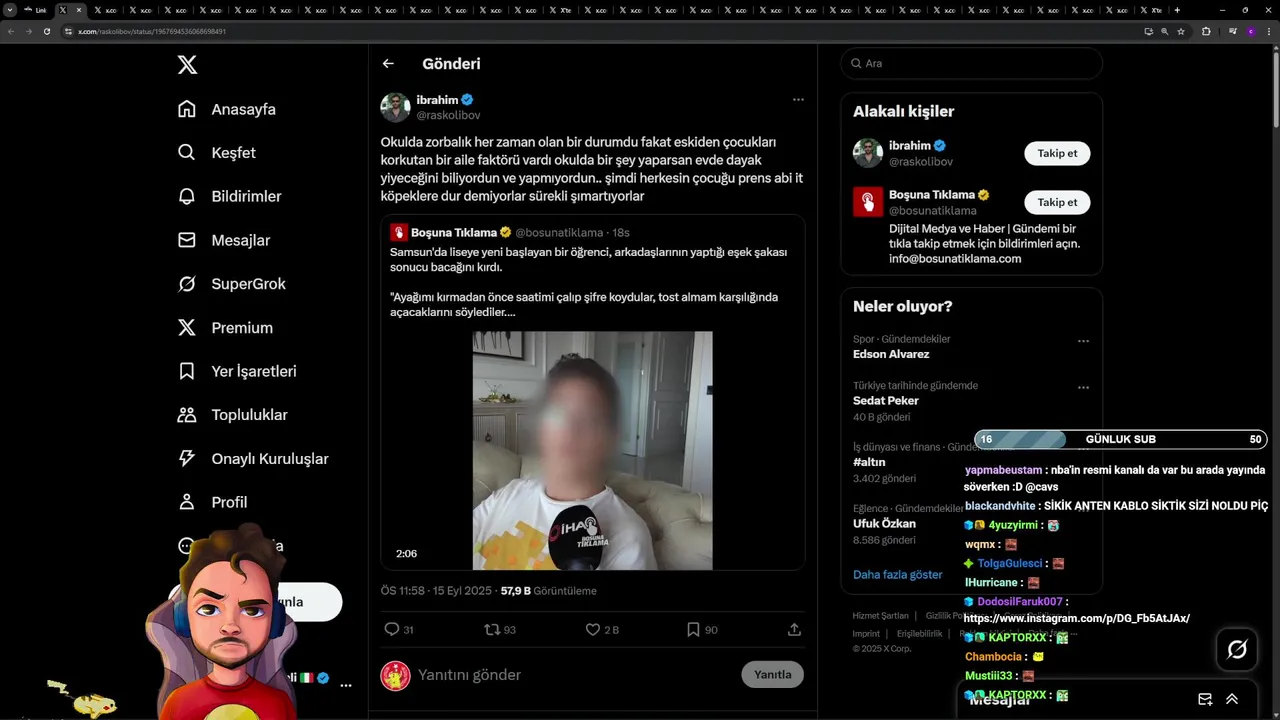Image resolution: width=1280 pixels, height=720 pixels.
Task: Open SuperGrok from the sidebar
Action: tap(231, 284)
